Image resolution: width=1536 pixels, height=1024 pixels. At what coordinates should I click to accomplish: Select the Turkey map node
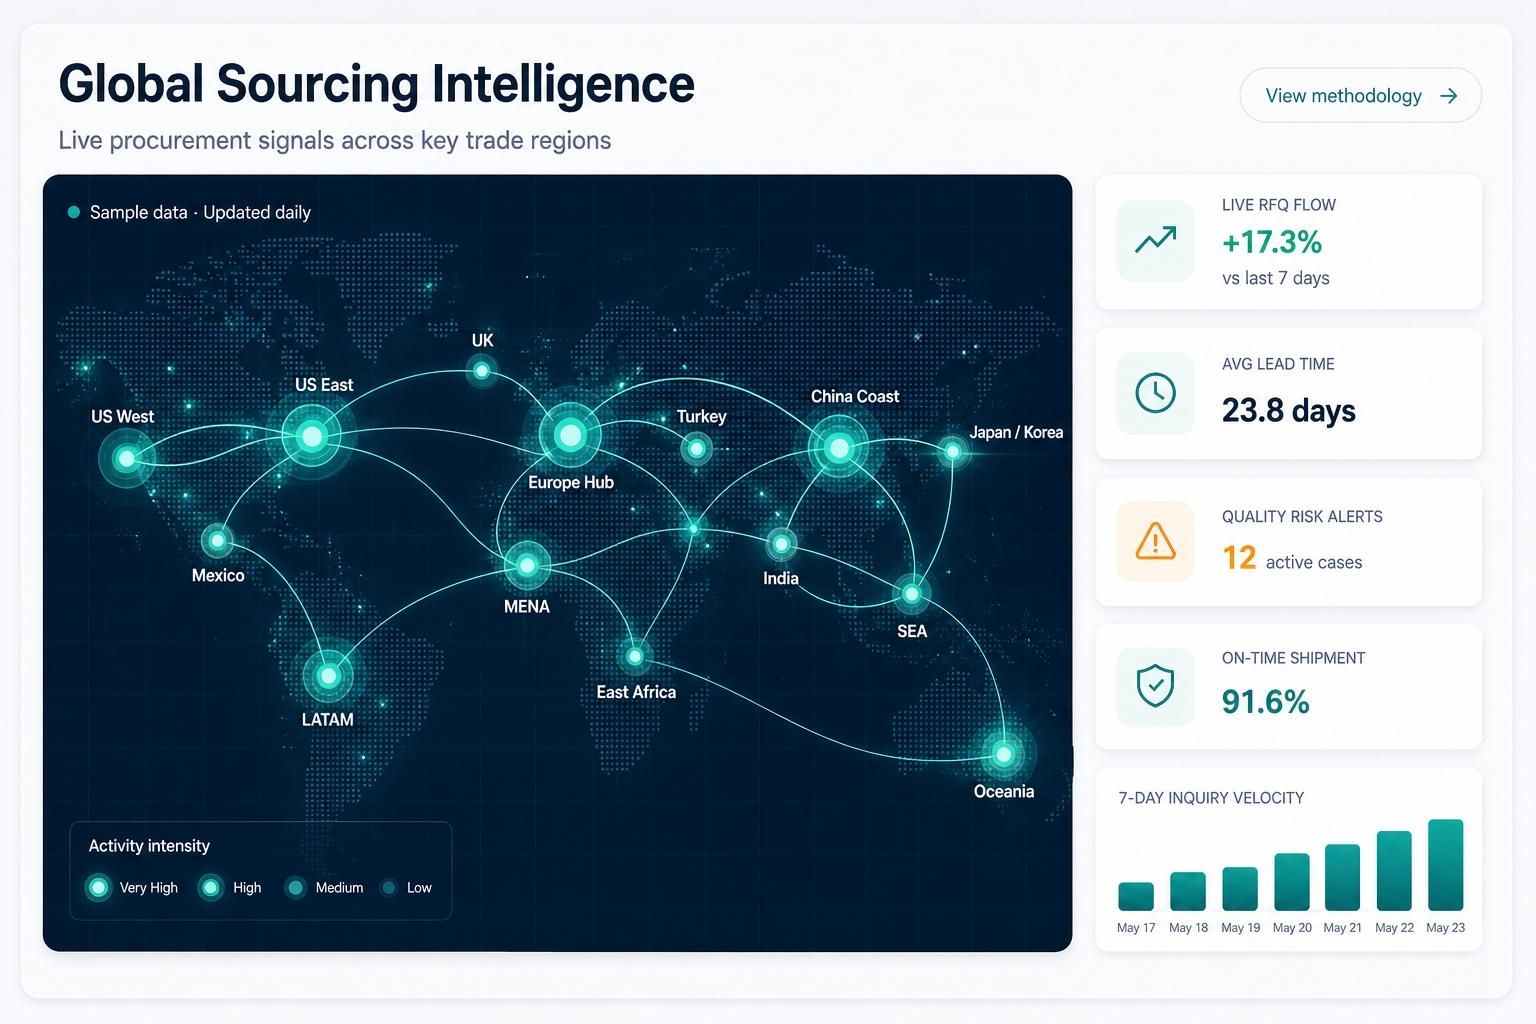(x=696, y=447)
